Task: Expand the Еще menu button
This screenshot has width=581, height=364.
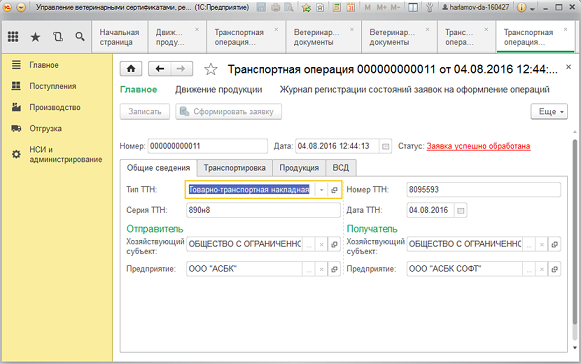Action: pos(549,112)
